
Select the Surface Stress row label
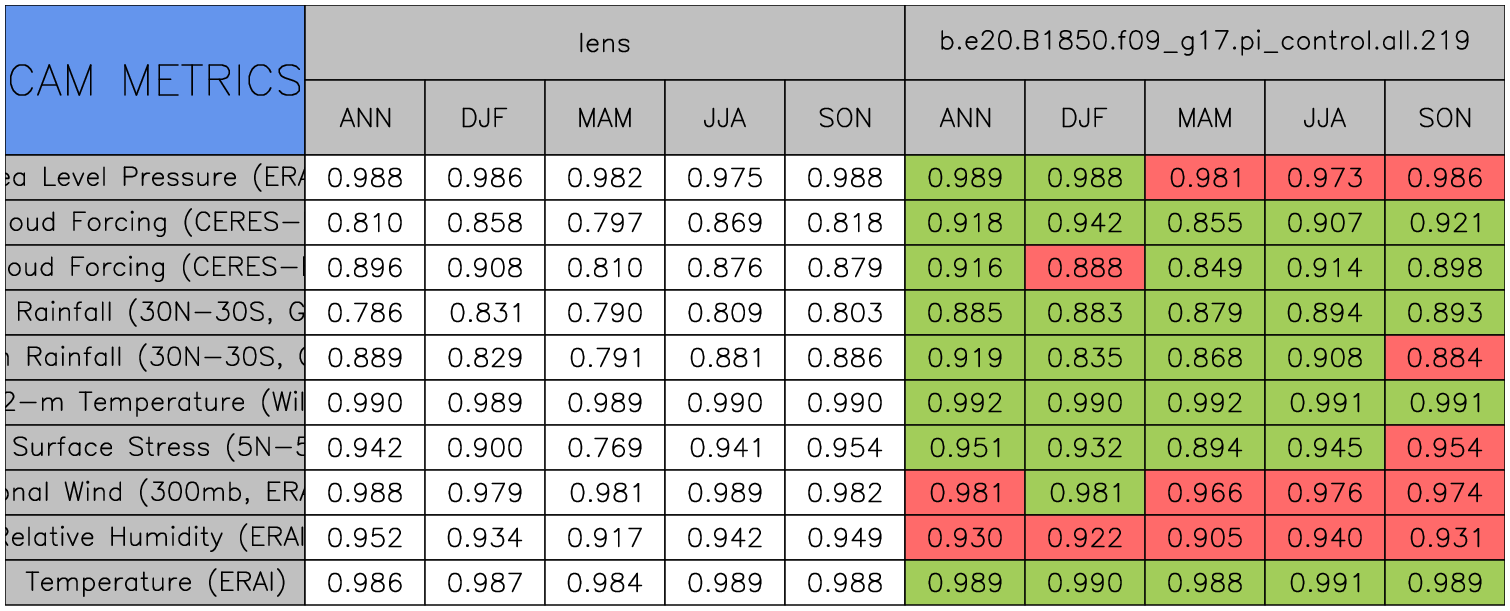point(155,448)
